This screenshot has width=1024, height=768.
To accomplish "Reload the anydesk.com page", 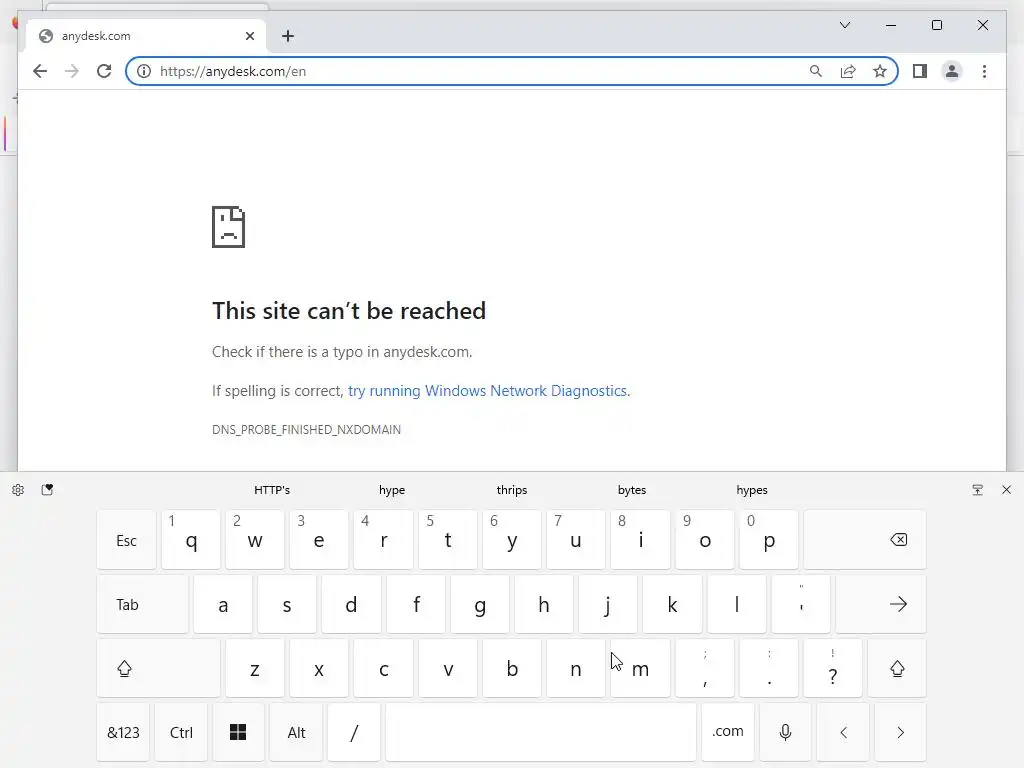I will pos(104,71).
